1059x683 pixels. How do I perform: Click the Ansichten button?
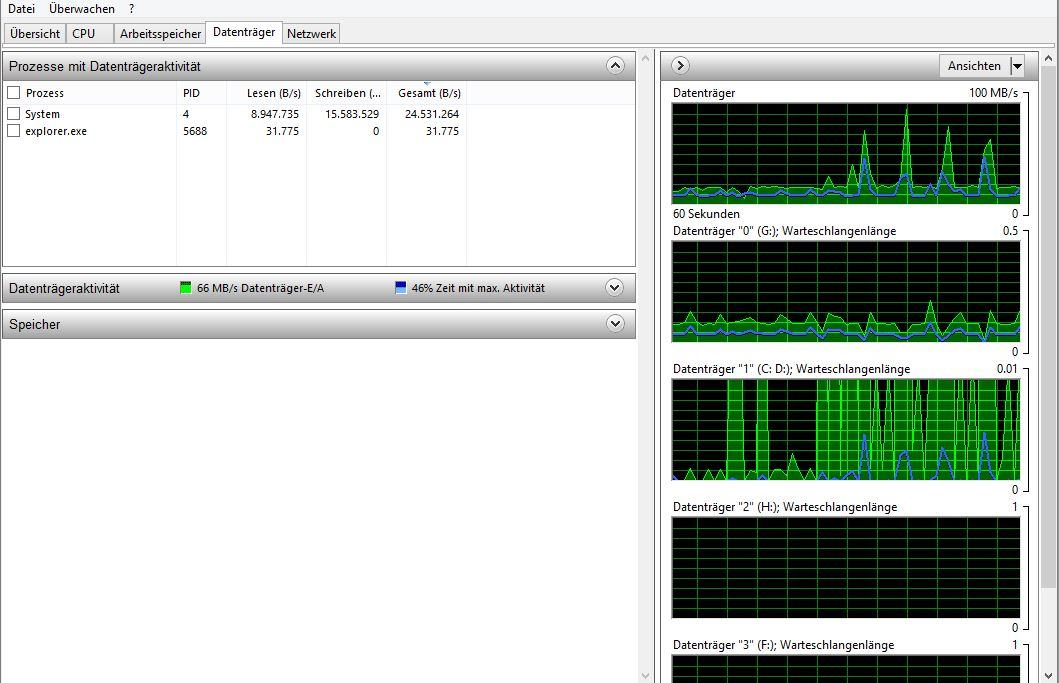(975, 66)
